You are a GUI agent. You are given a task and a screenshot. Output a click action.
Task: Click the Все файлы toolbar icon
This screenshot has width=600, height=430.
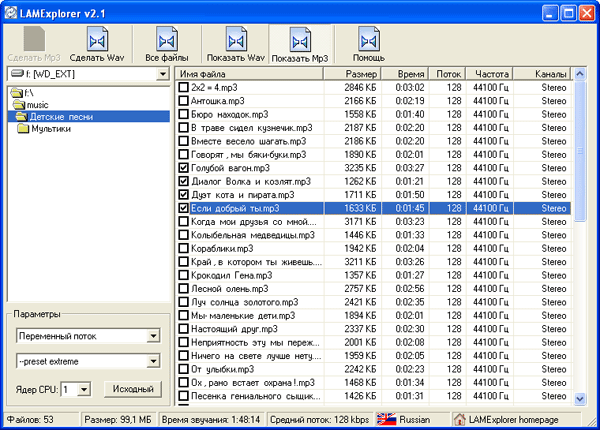pos(167,39)
